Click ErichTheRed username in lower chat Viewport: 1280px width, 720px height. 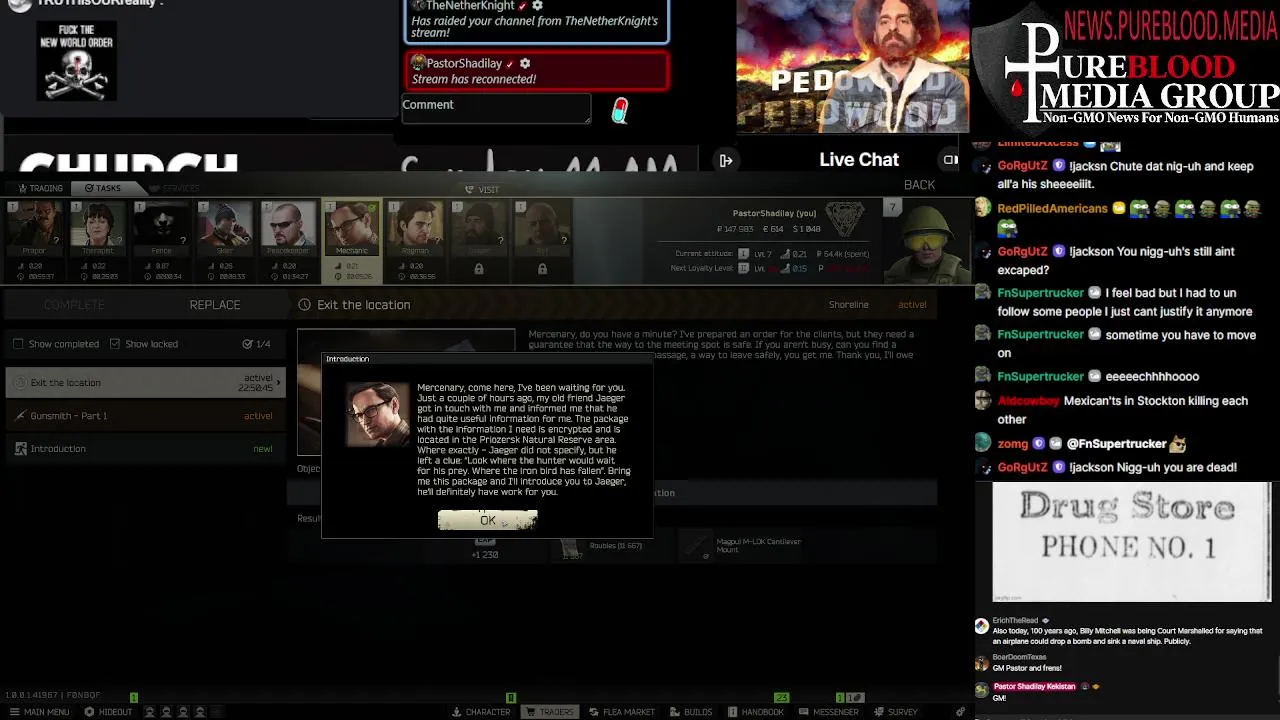(1015, 621)
